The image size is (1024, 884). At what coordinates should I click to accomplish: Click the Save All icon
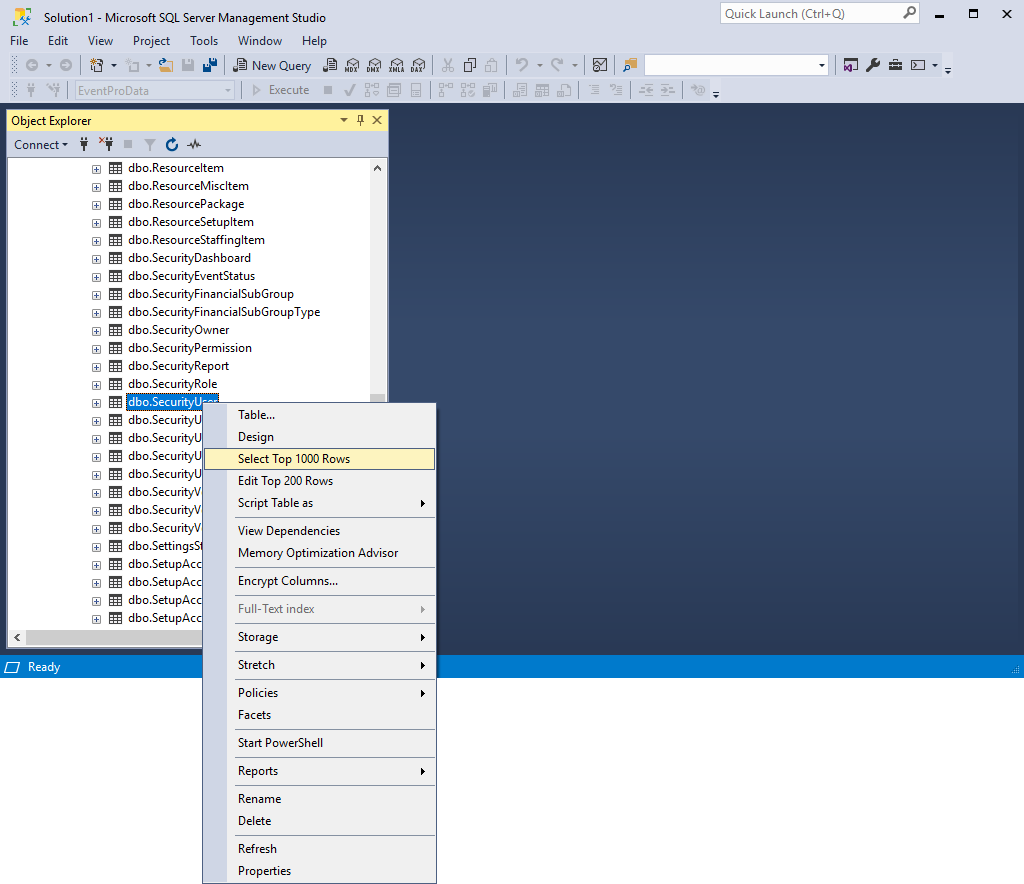coord(210,65)
